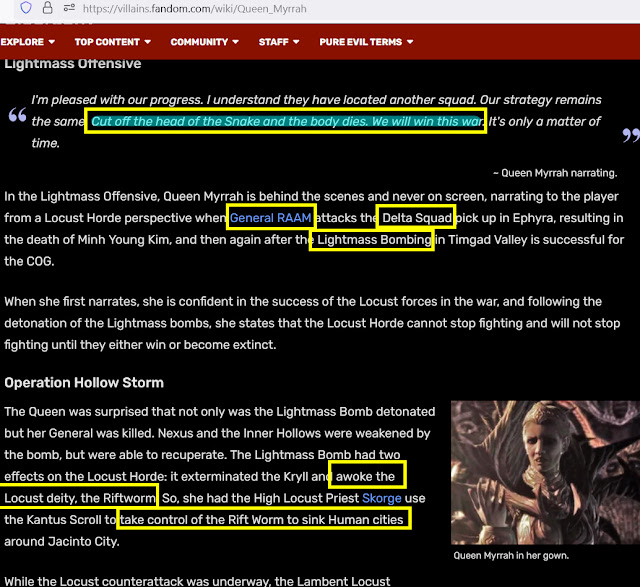Screen dimensions: 640x587
Task: Open the Queen Myrrah gown image
Action: 545,472
